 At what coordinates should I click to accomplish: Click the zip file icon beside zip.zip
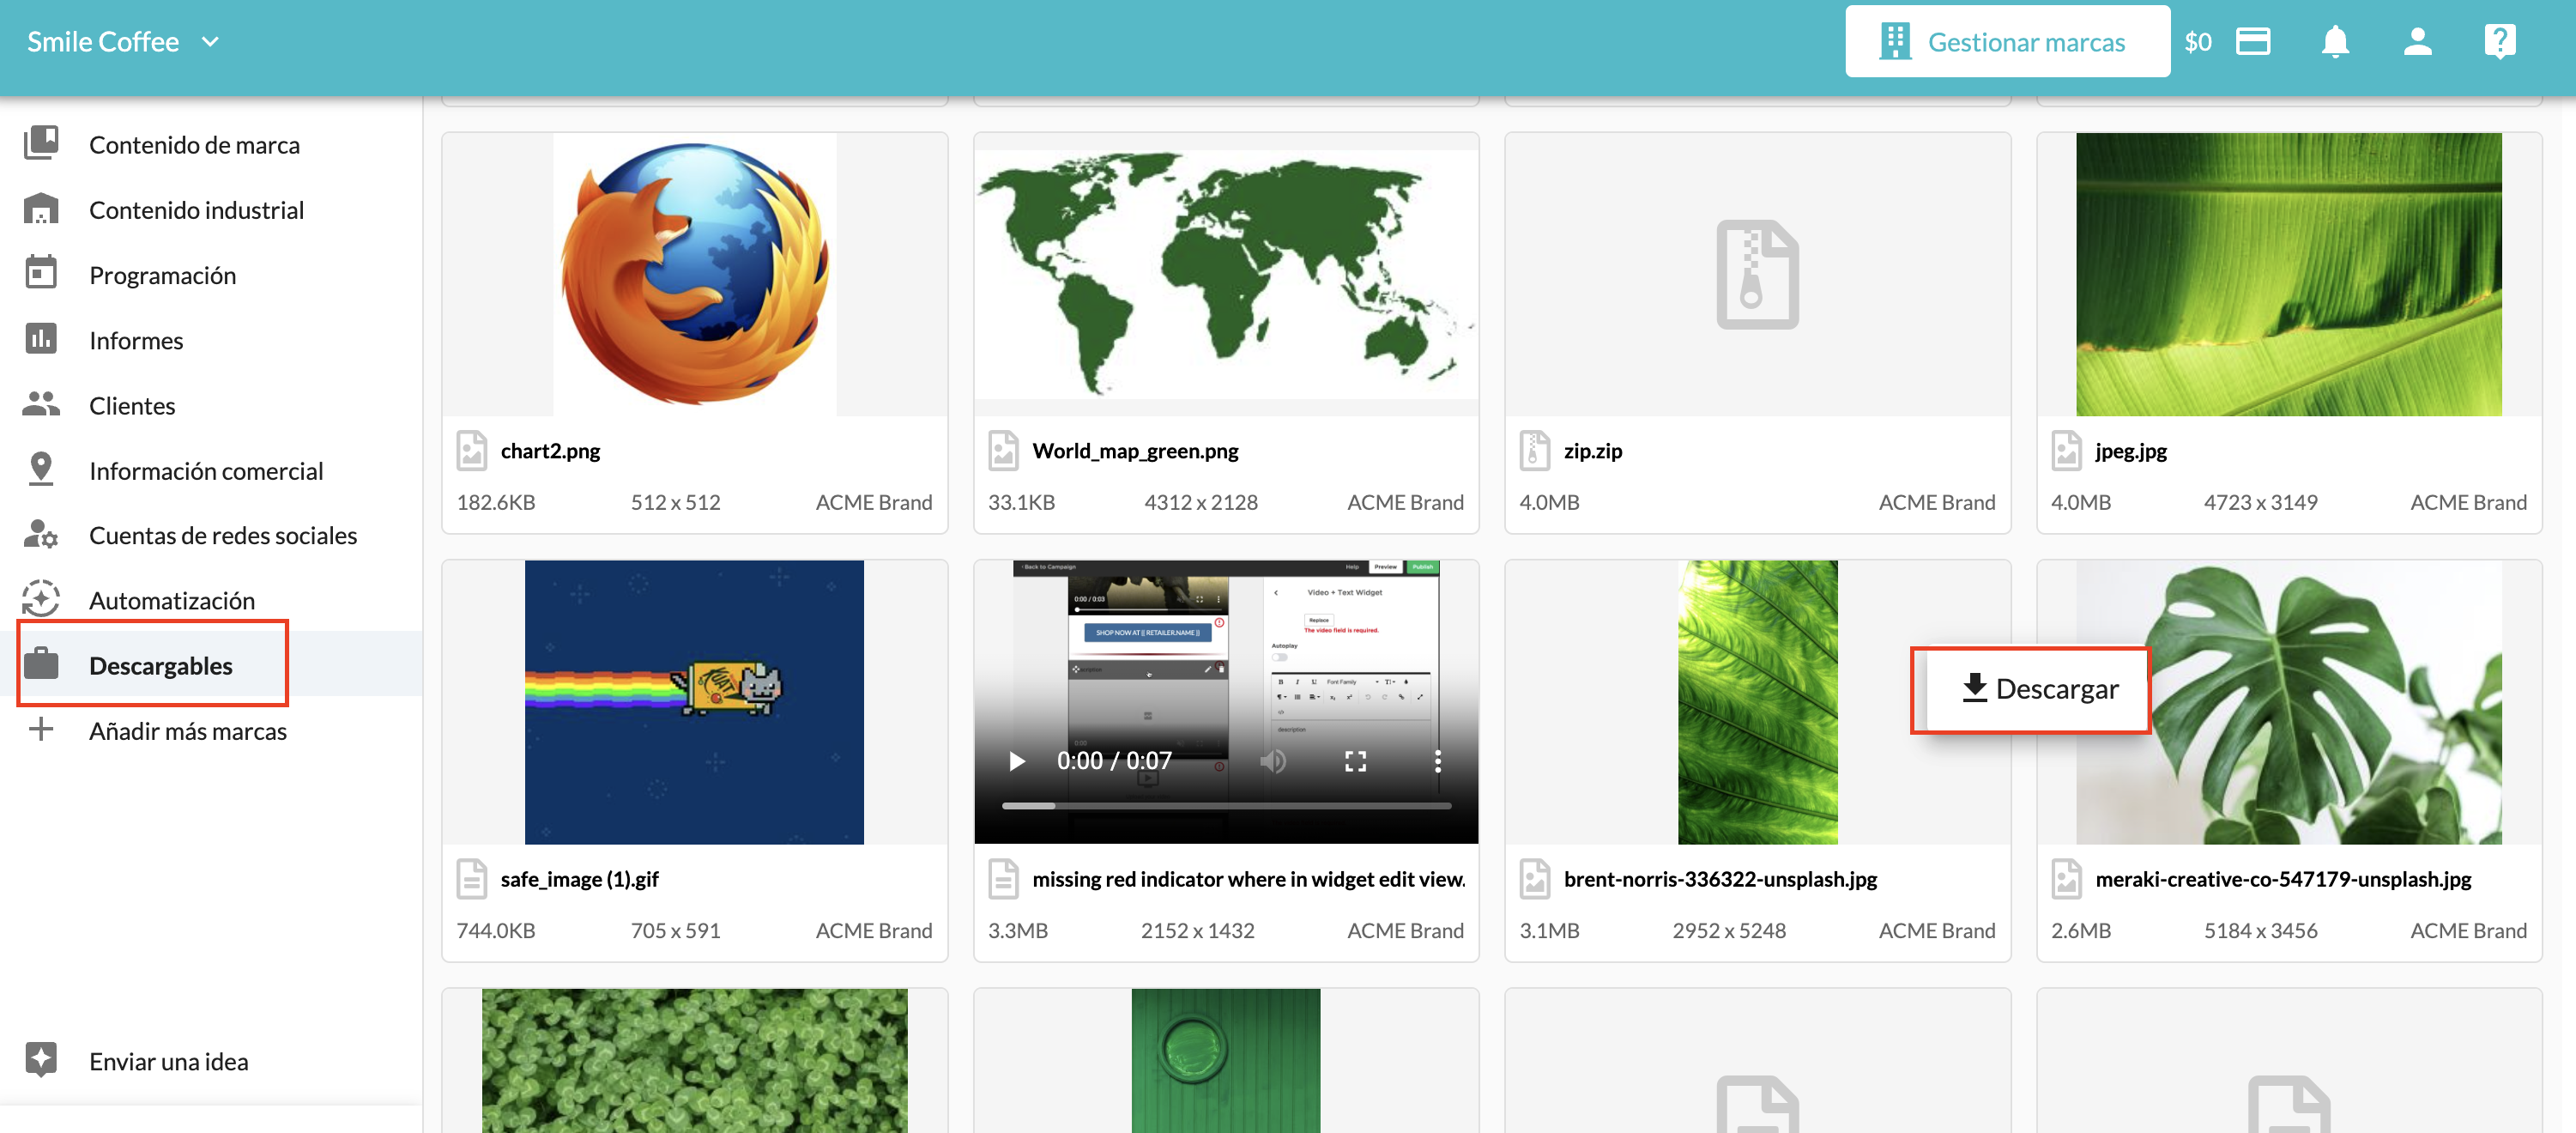tap(1535, 450)
